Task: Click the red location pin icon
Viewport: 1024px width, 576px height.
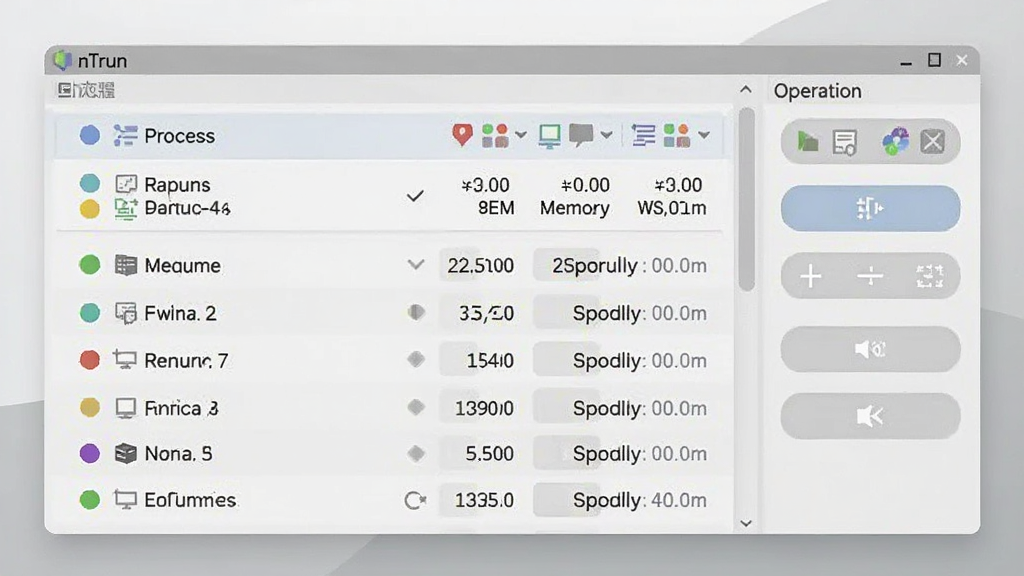Action: point(462,135)
